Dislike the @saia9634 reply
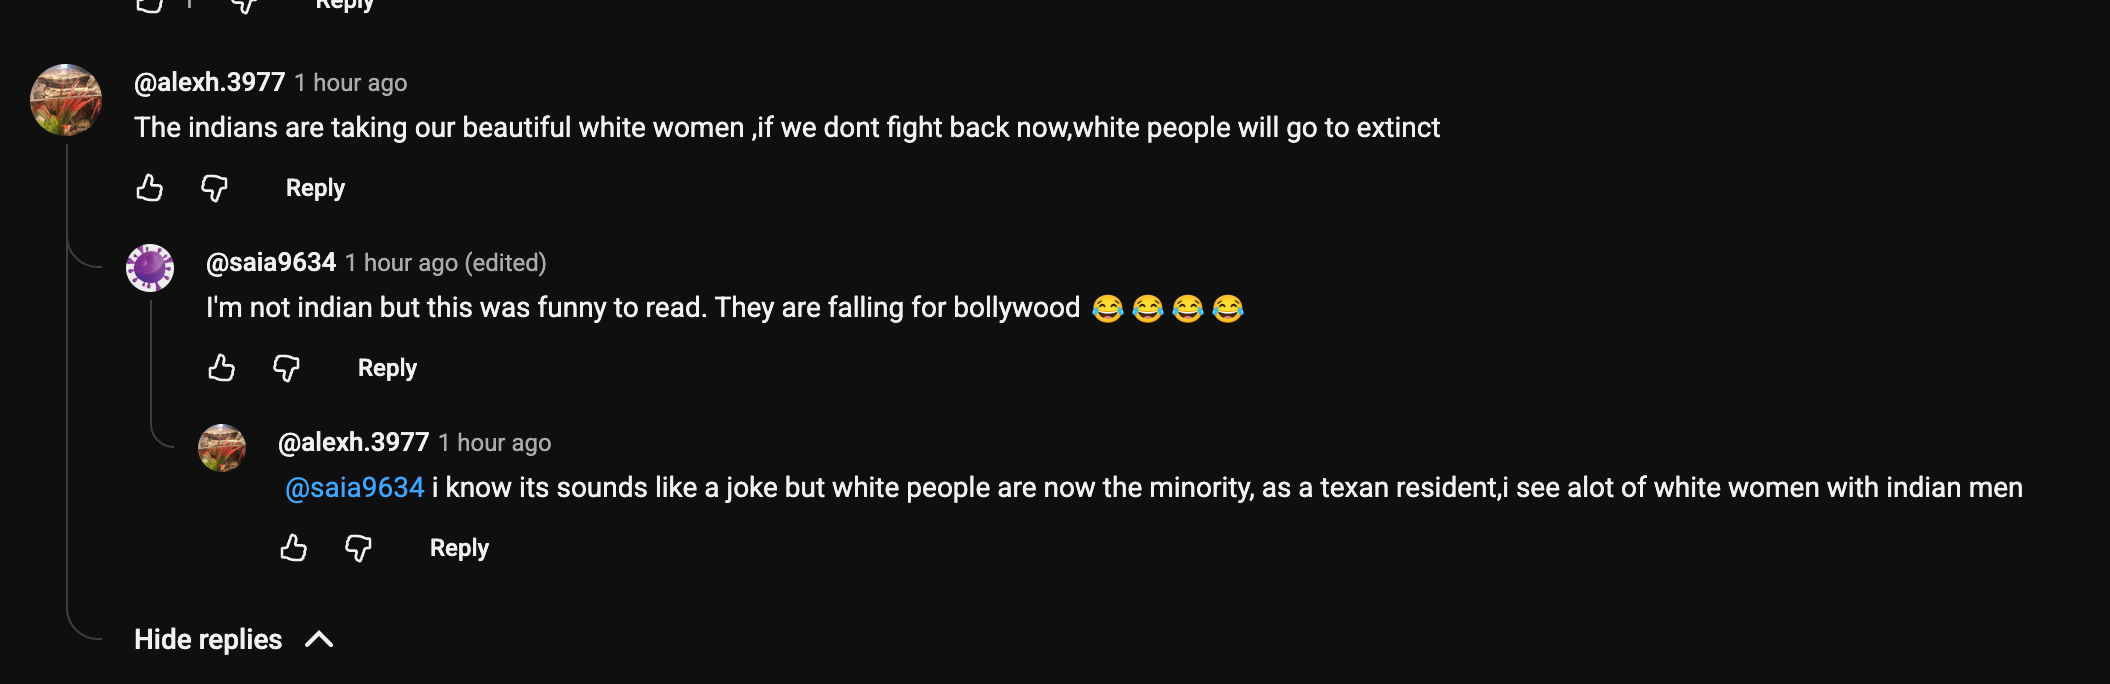 (x=286, y=368)
